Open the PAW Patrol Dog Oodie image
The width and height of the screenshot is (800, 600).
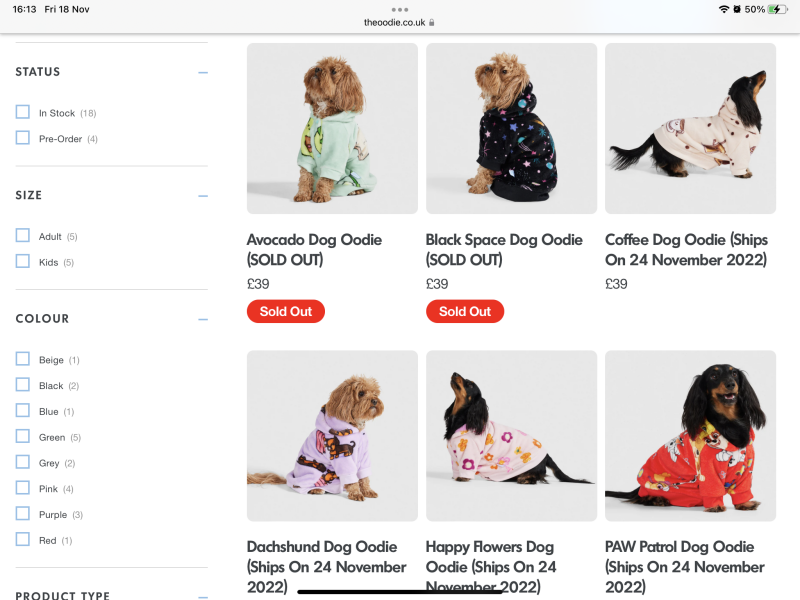[x=690, y=436]
